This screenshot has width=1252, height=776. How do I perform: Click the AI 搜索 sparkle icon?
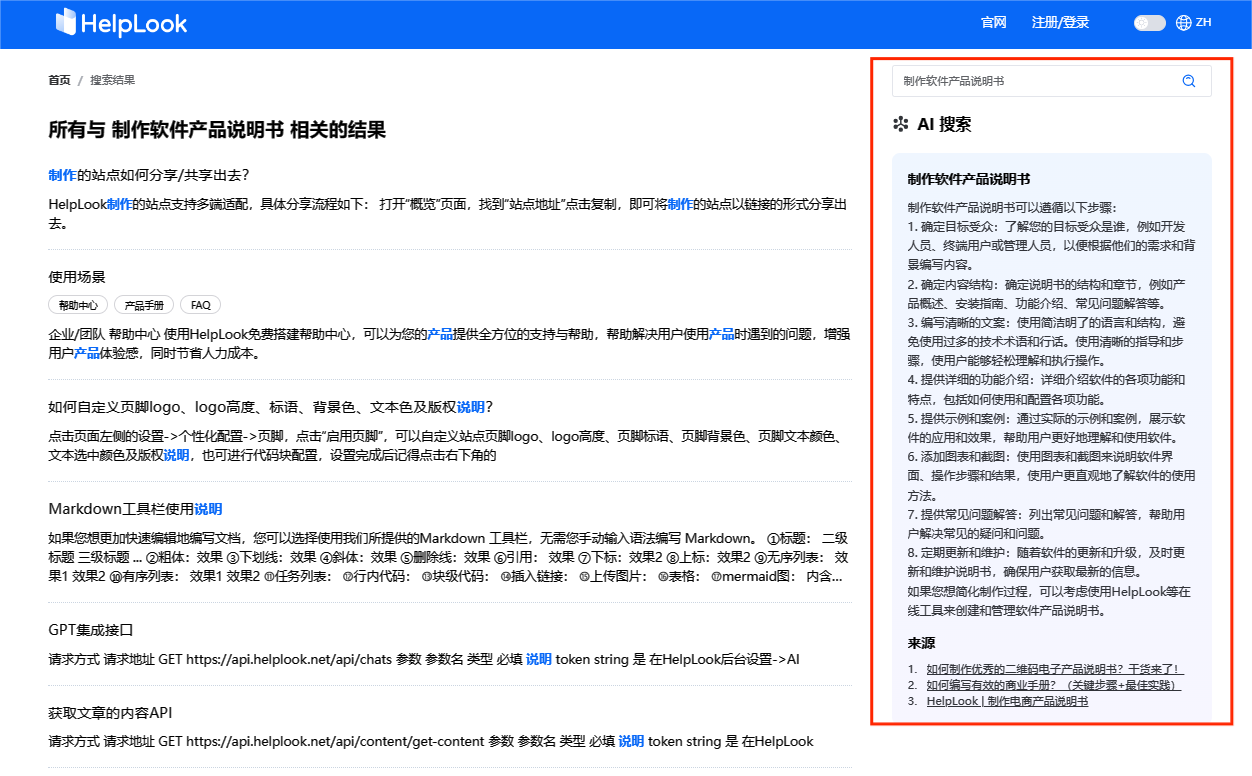tap(901, 125)
